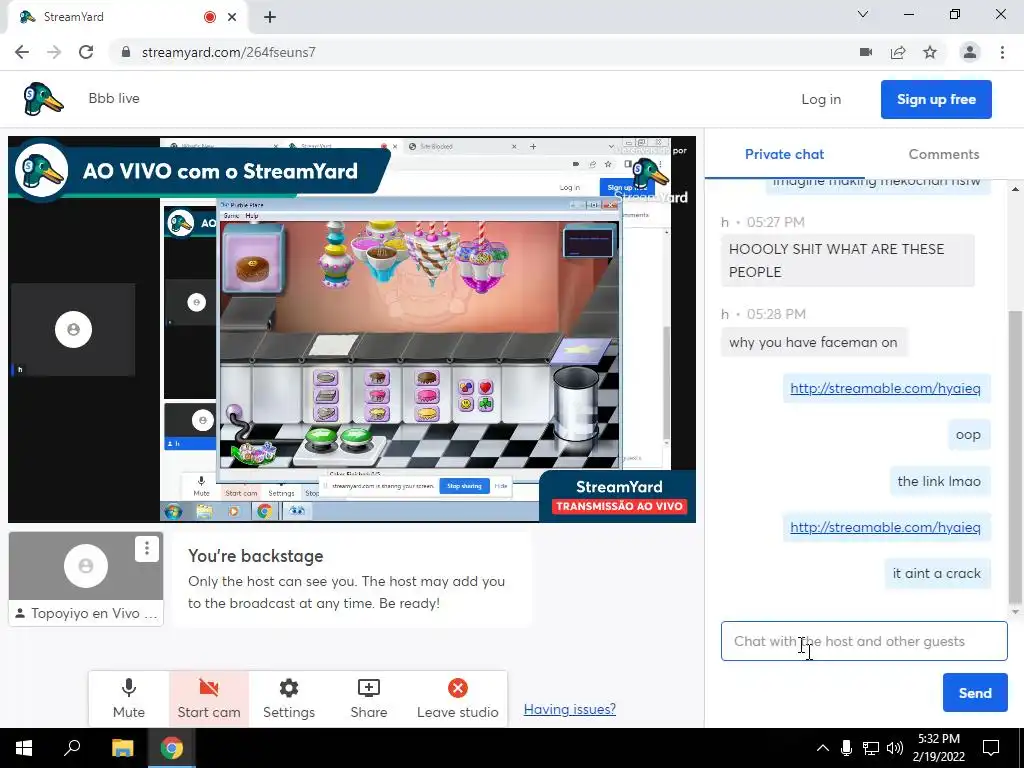The image size is (1024, 768).
Task: Go back with the browser back arrow
Action: (22, 52)
